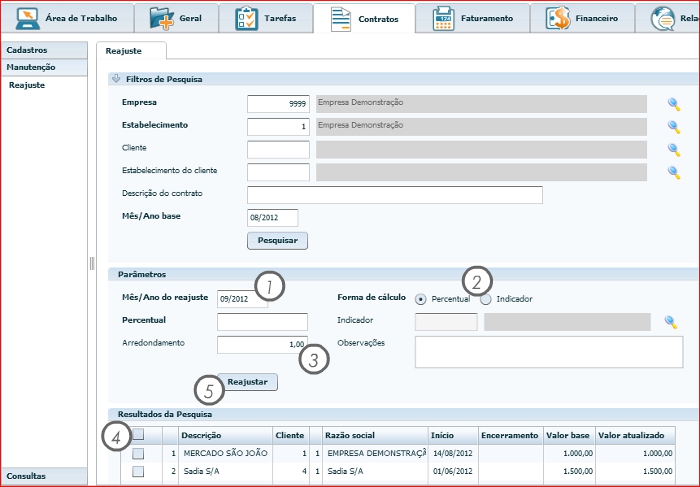Click the Faturamento calculator icon
Image resolution: width=700 pixels, height=487 pixels.
443,19
